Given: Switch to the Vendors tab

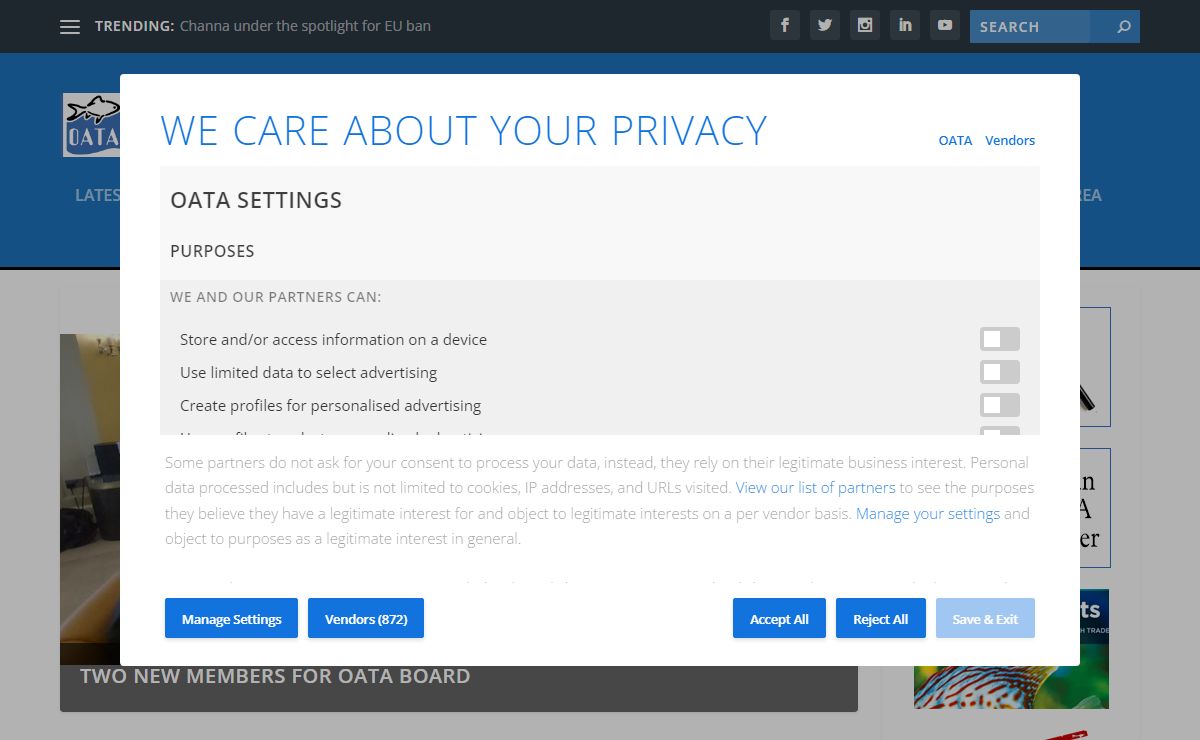Looking at the screenshot, I should [1010, 141].
